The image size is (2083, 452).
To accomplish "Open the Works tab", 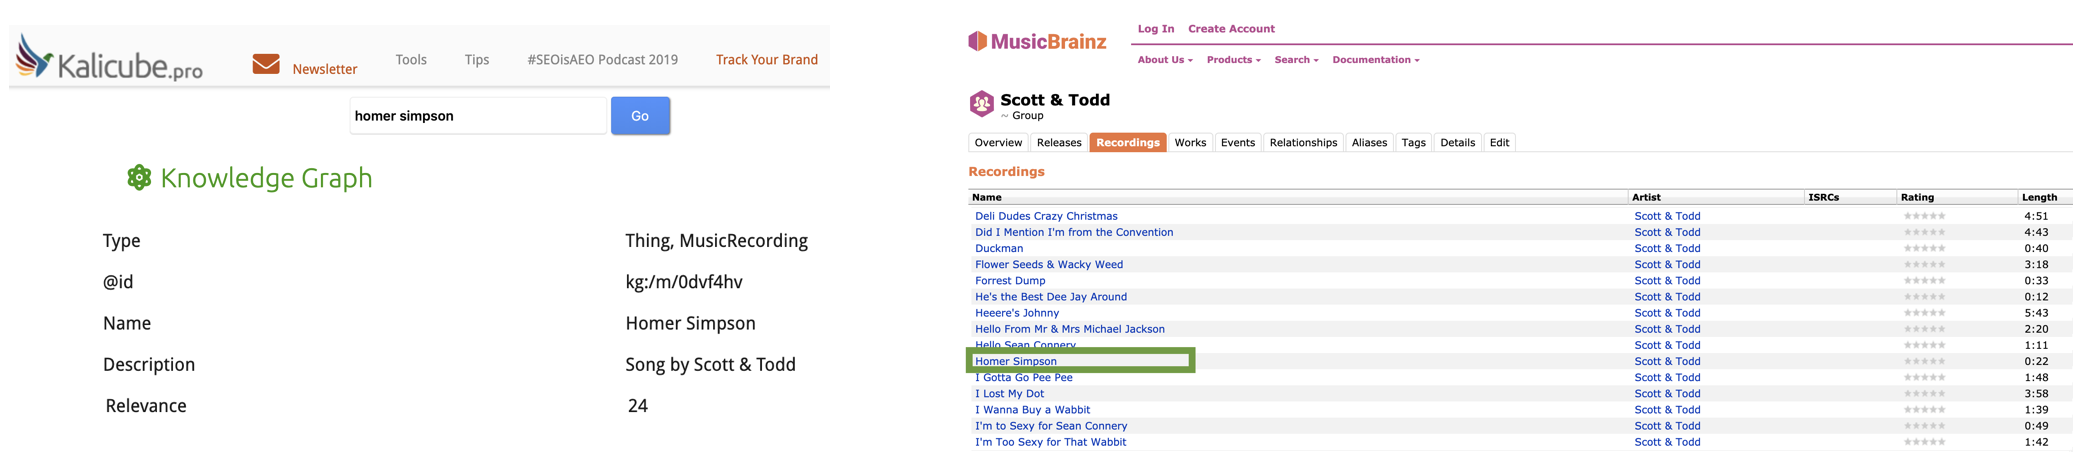I will 1190,143.
